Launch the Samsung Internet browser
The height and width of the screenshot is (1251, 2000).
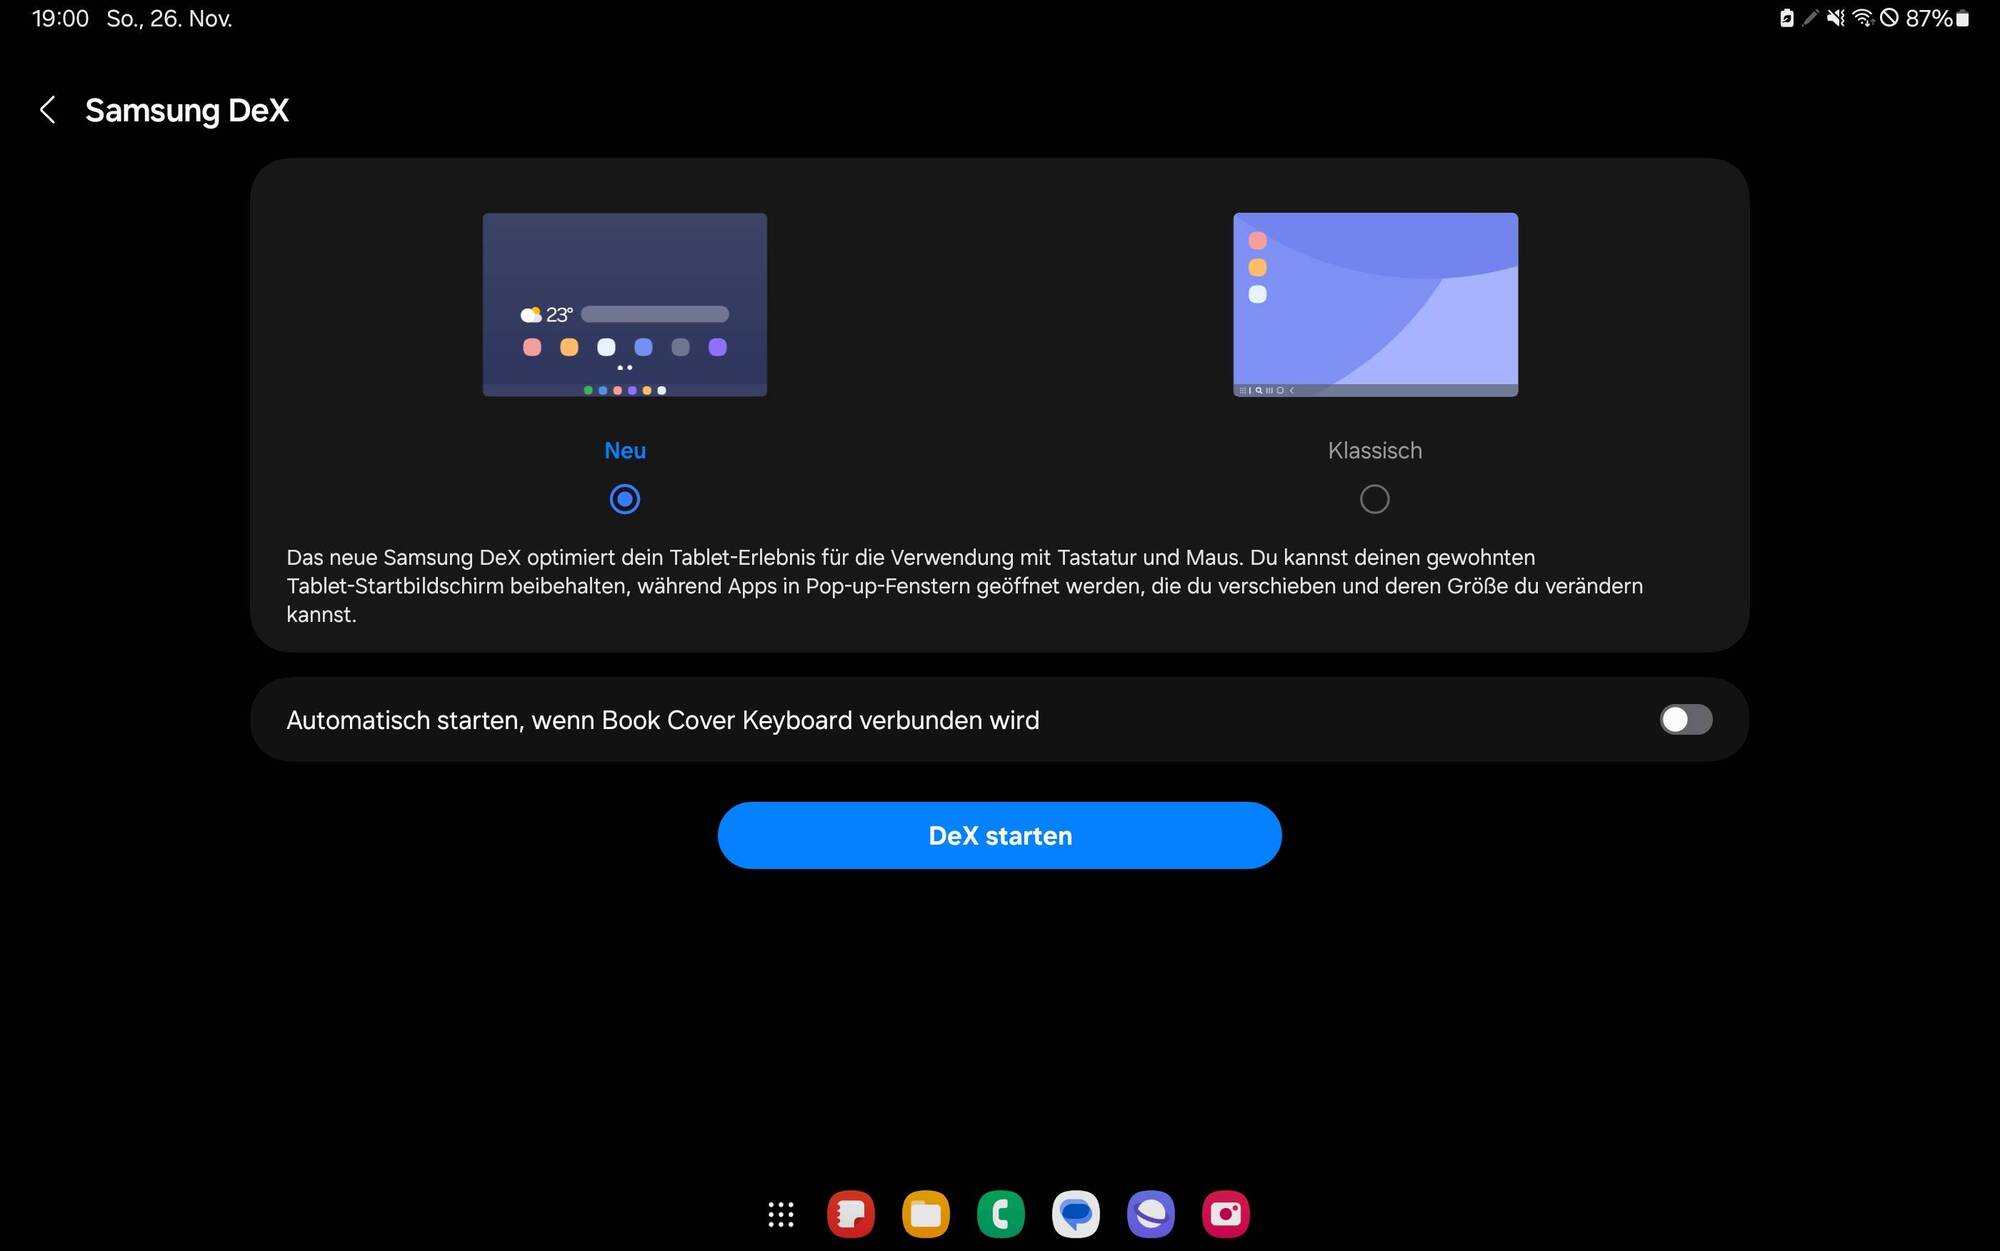(1151, 1214)
